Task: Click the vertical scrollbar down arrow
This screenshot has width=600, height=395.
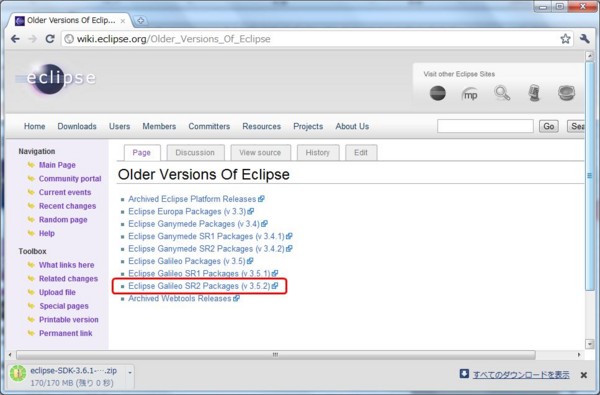Action: 589,343
